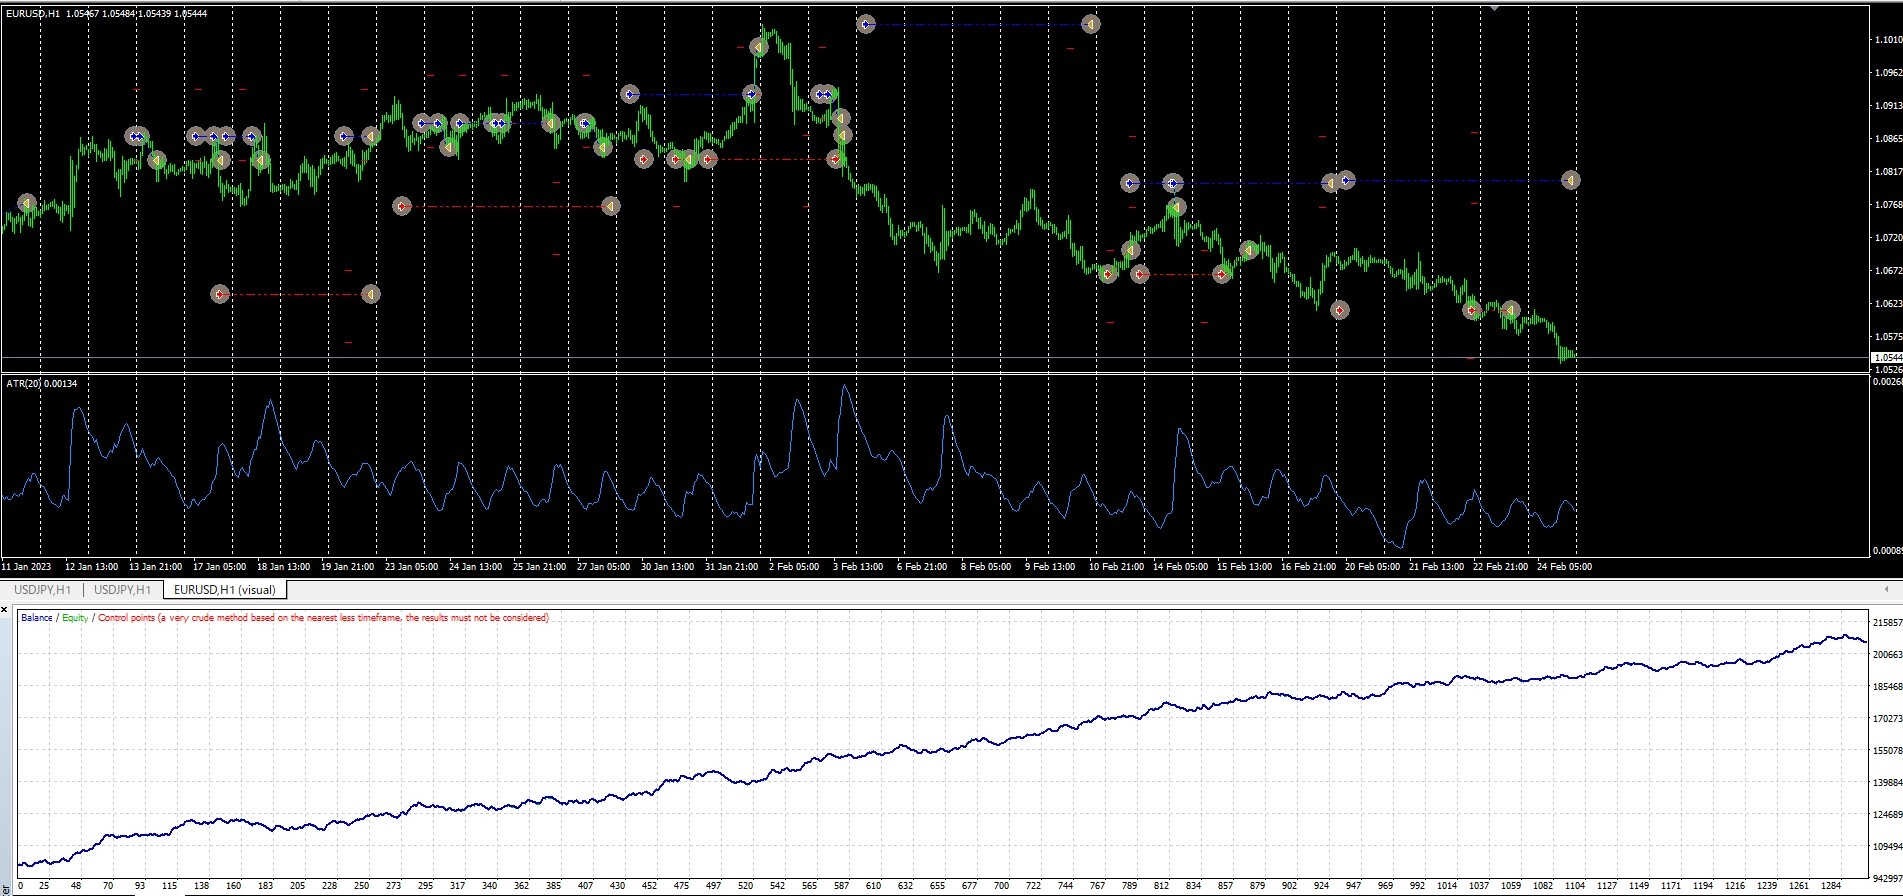Select the blue buy arrow above 1.1010 level
Image resolution: width=1903 pixels, height=896 pixels.
(x=866, y=24)
